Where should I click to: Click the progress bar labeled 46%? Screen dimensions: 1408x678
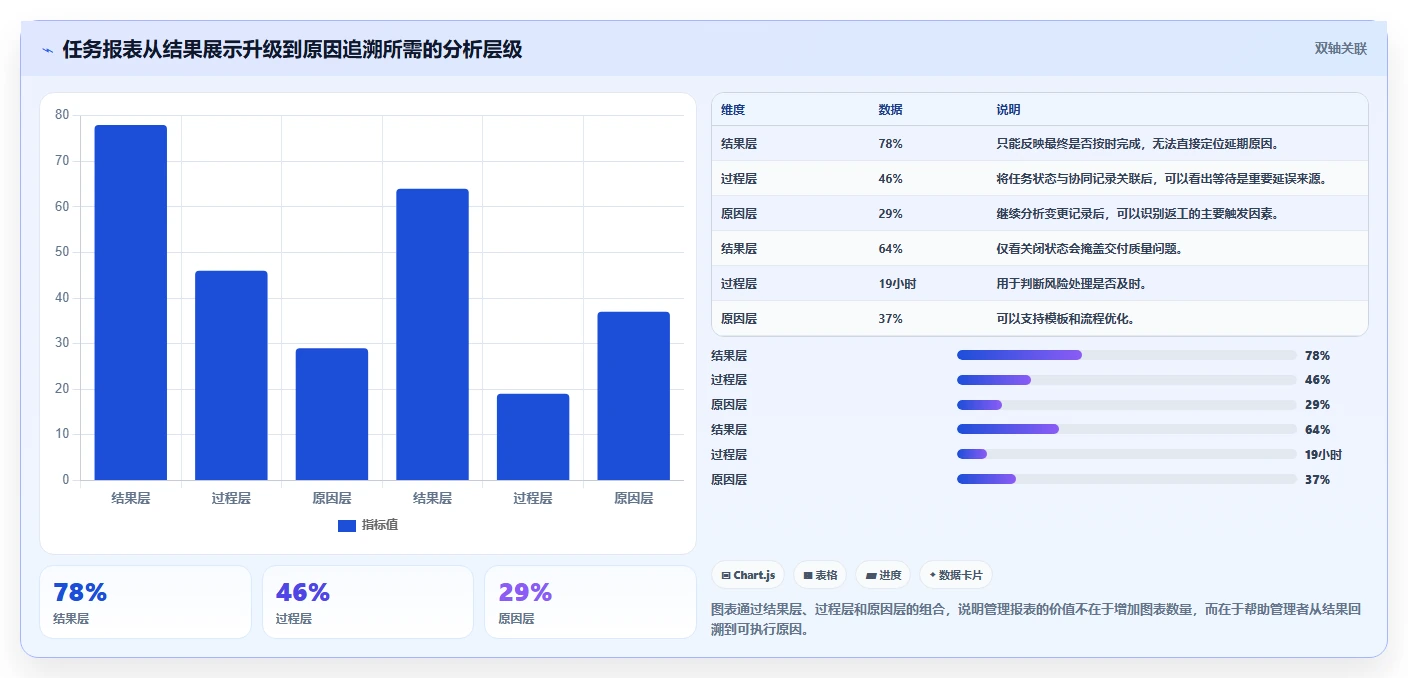[x=1126, y=380]
